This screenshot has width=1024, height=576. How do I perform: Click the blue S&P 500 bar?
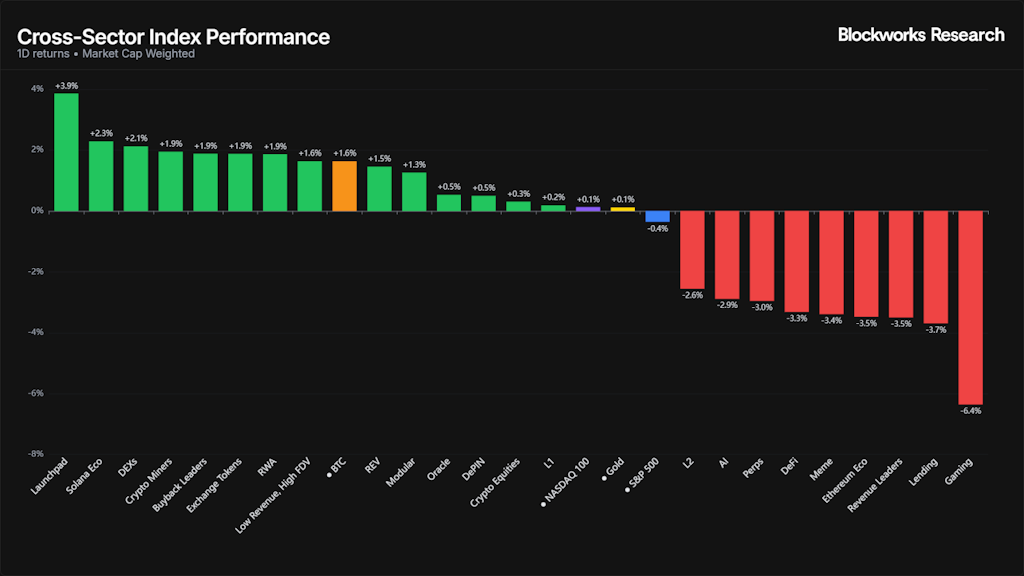pos(657,216)
